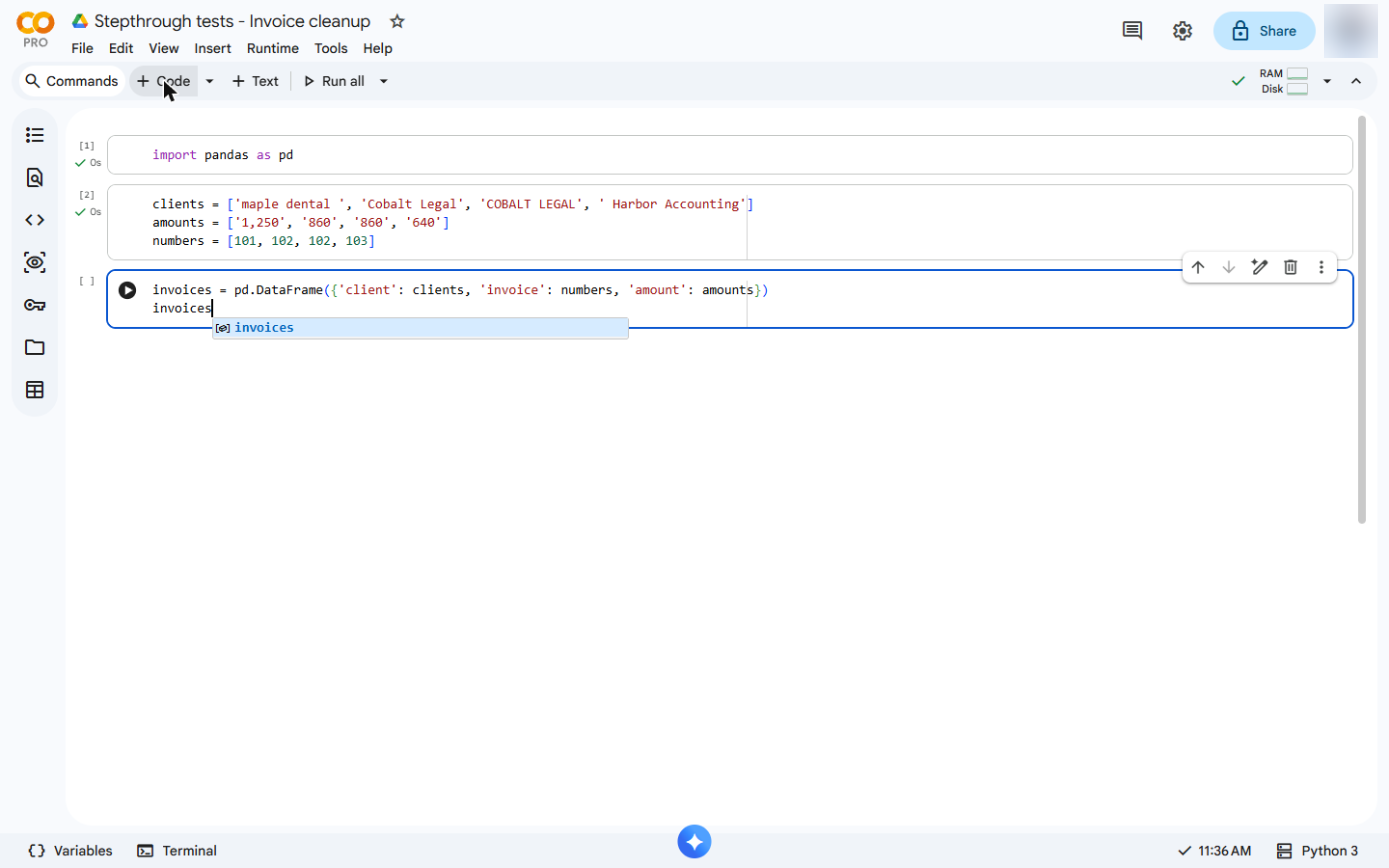Open the Tools menu
Image resolution: width=1389 pixels, height=868 pixels.
coord(331,48)
